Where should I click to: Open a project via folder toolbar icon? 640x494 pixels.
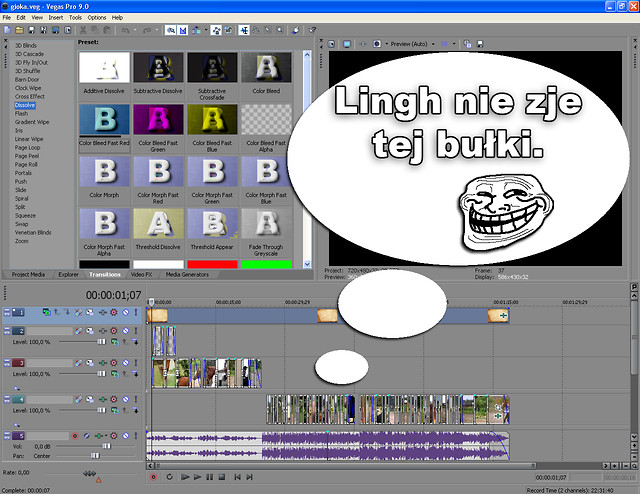pyautogui.click(x=19, y=30)
